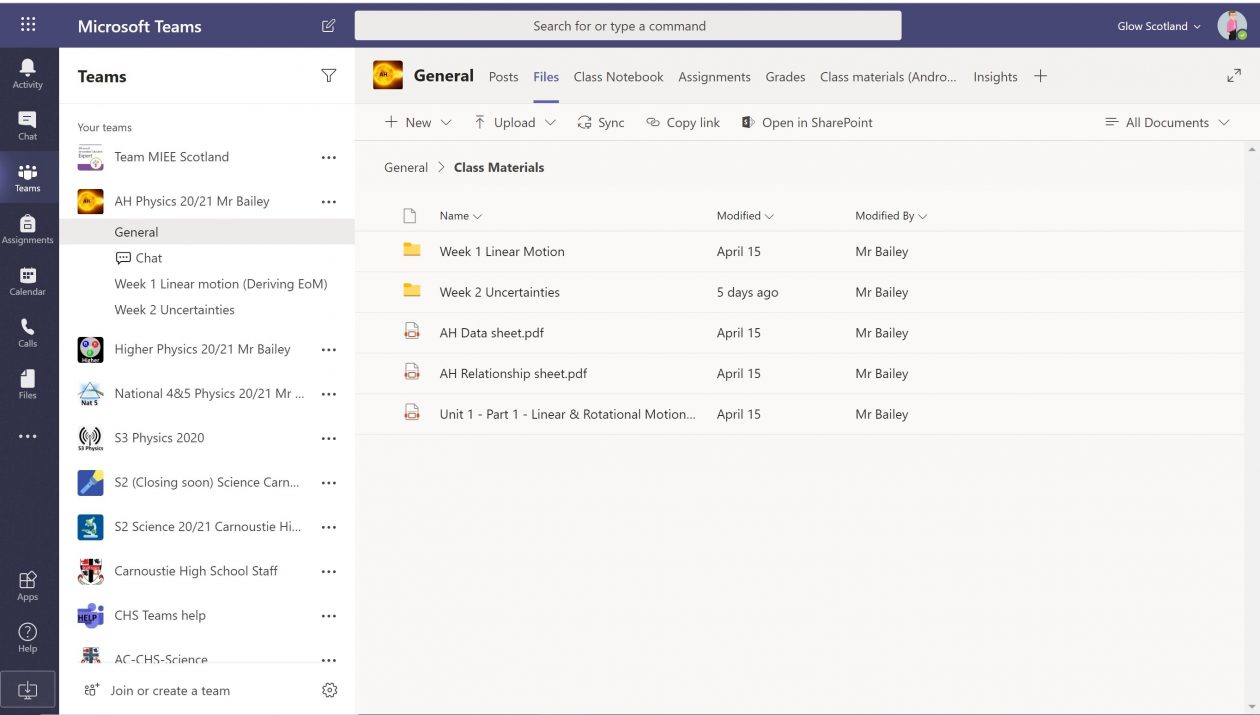Open the Class Notebook tab
1260x715 pixels.
coord(618,77)
